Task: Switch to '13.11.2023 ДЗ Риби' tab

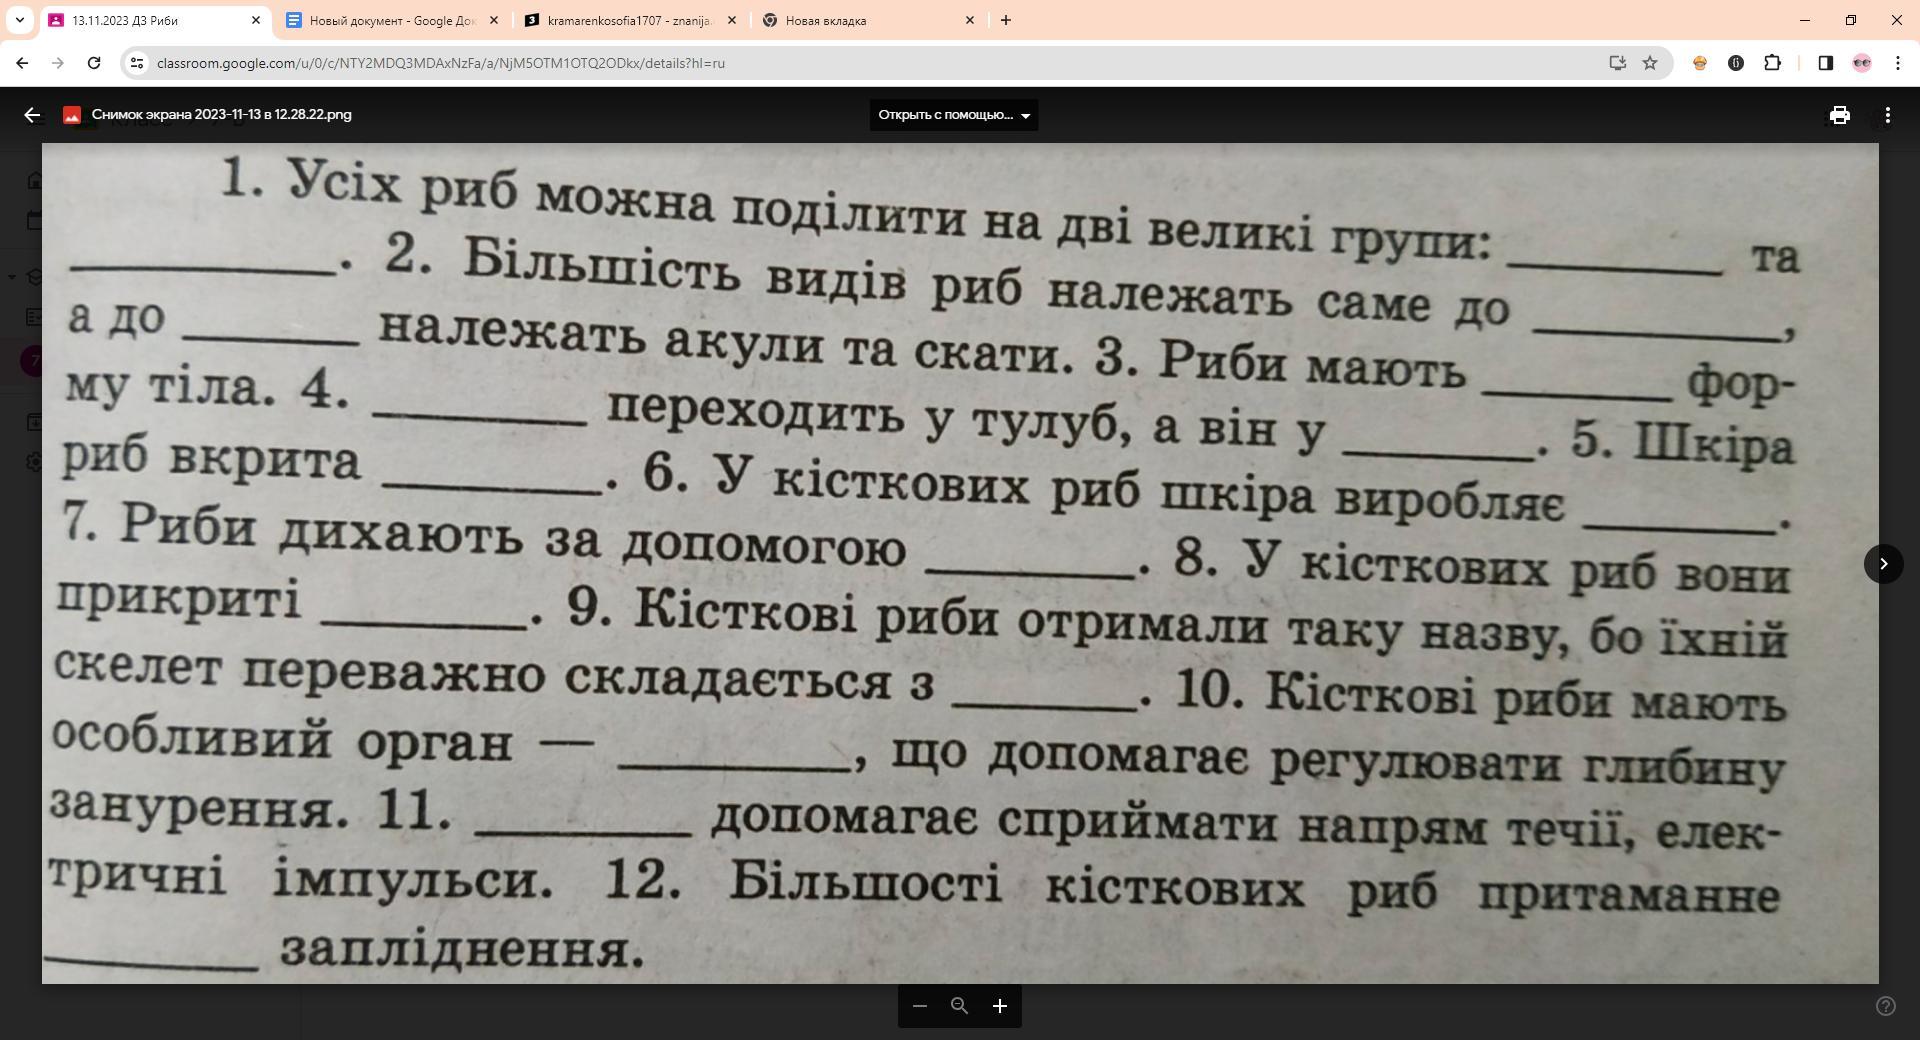Action: point(155,20)
